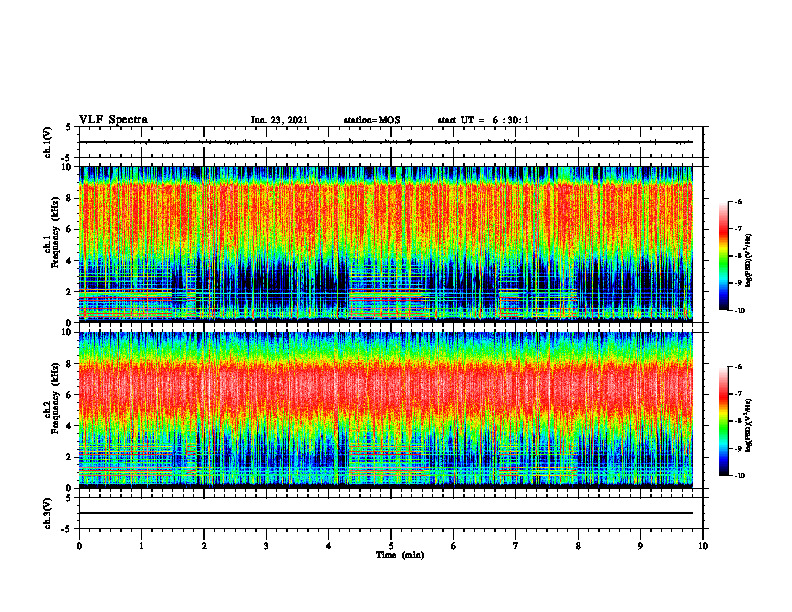Click the ch.1 voltage waveform trace panel
Image resolution: width=792 pixels, height=612 pixels.
pyautogui.click(x=391, y=142)
